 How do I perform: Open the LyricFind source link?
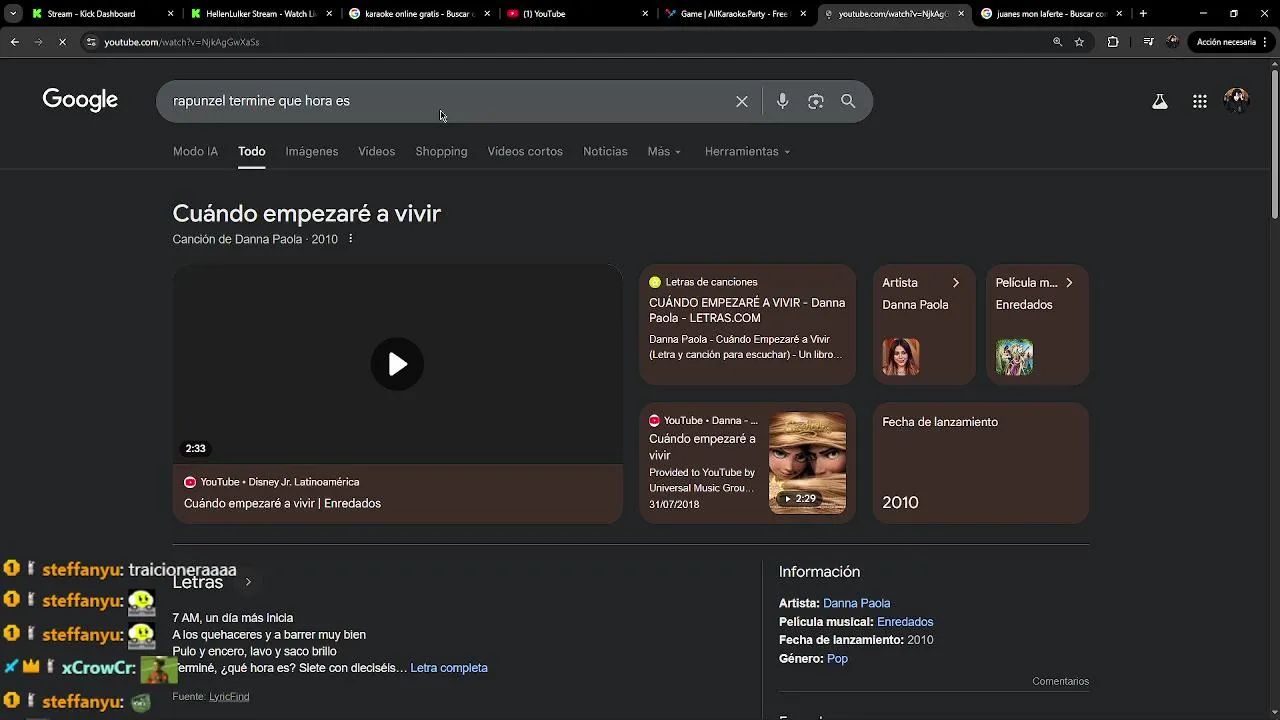[x=229, y=696]
